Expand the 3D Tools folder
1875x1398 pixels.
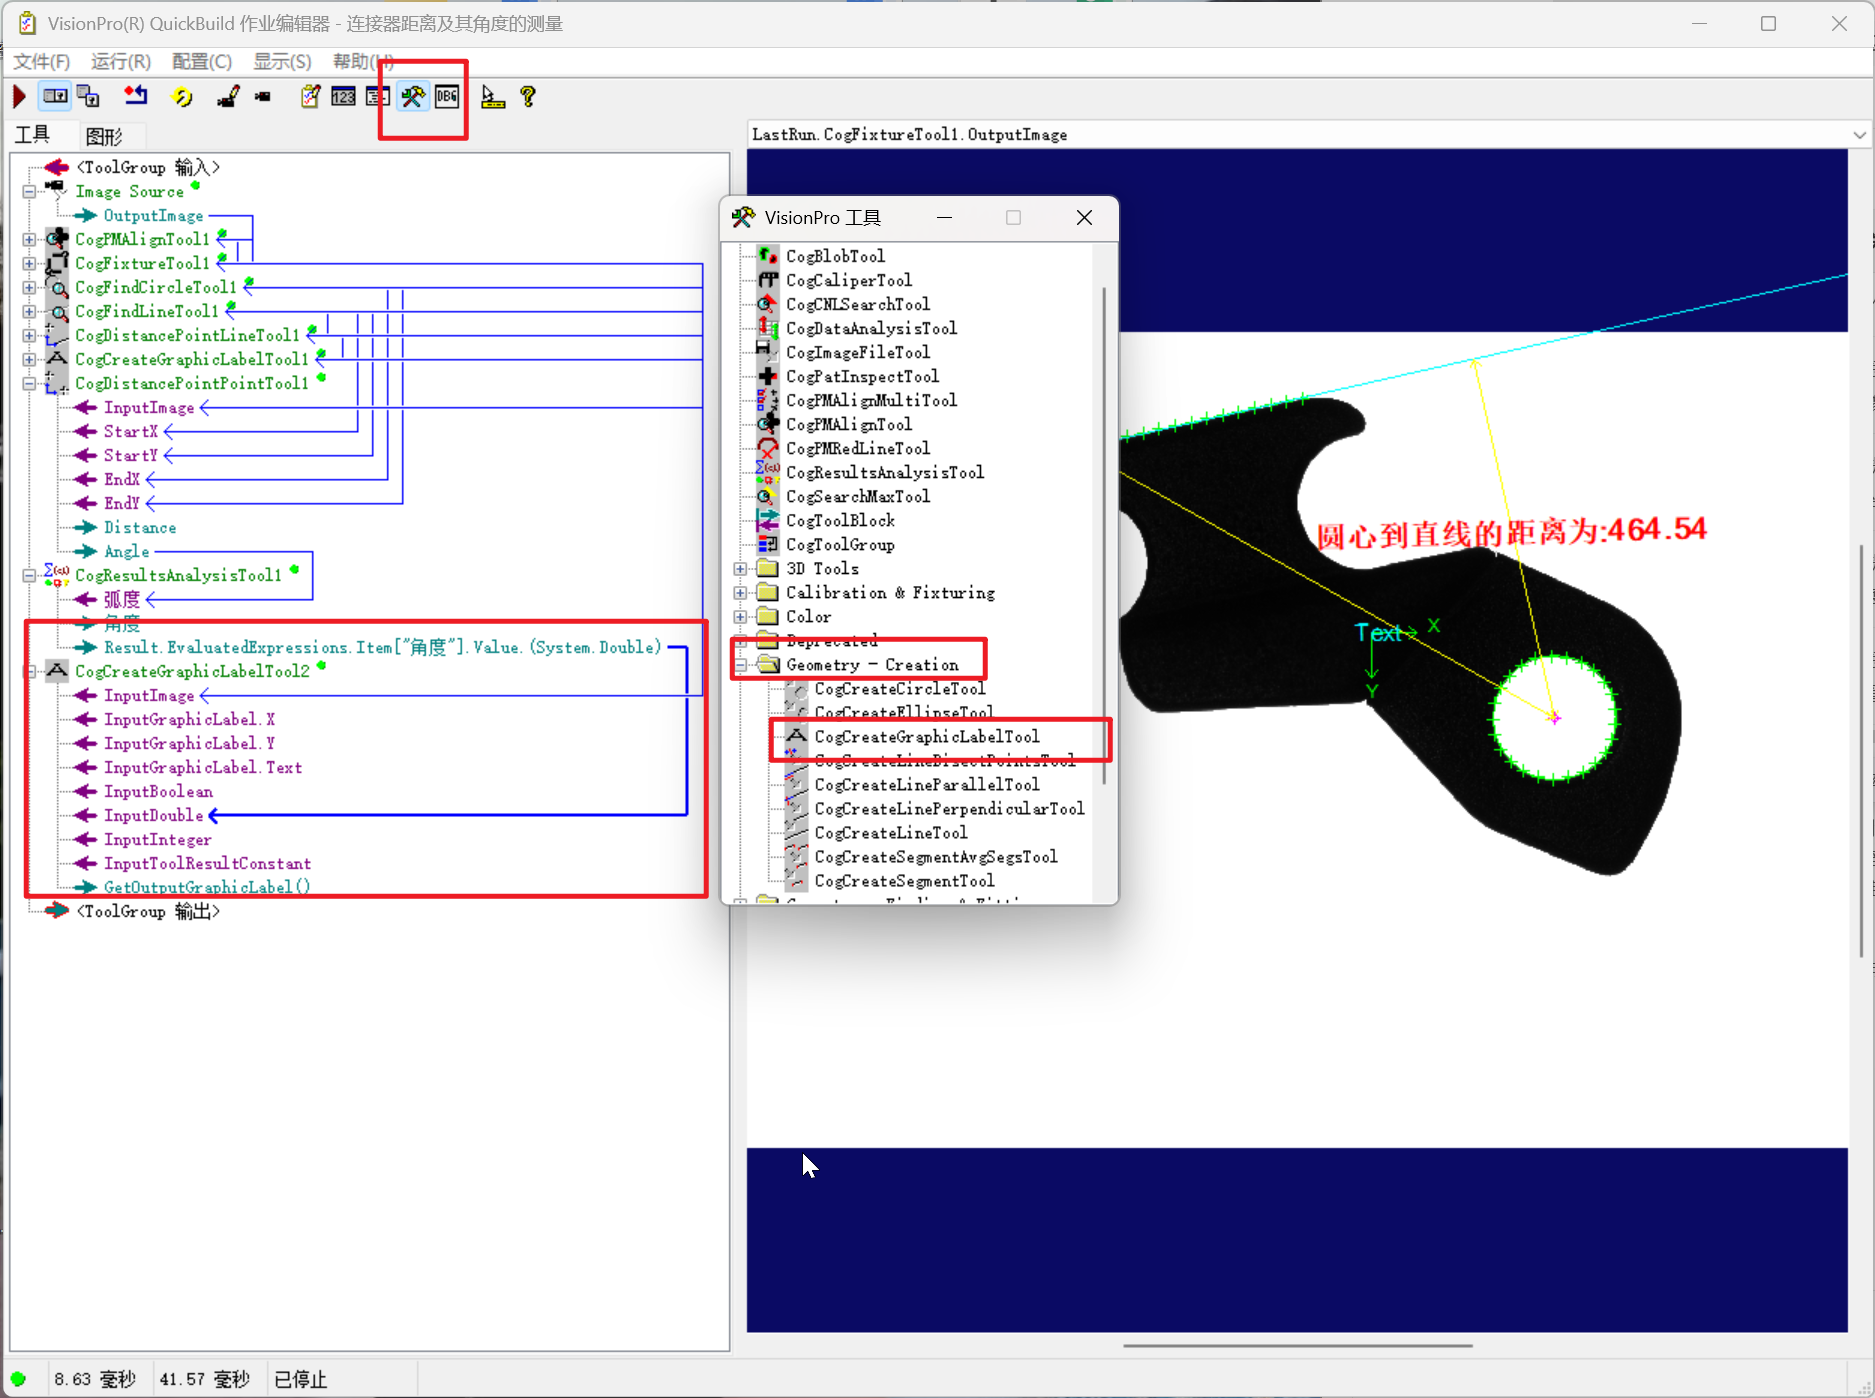(x=740, y=569)
